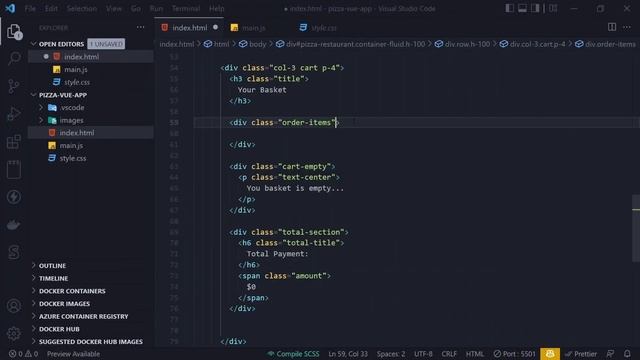This screenshot has height=360, width=640.
Task: Open the Extensions view icon
Action: (14, 142)
